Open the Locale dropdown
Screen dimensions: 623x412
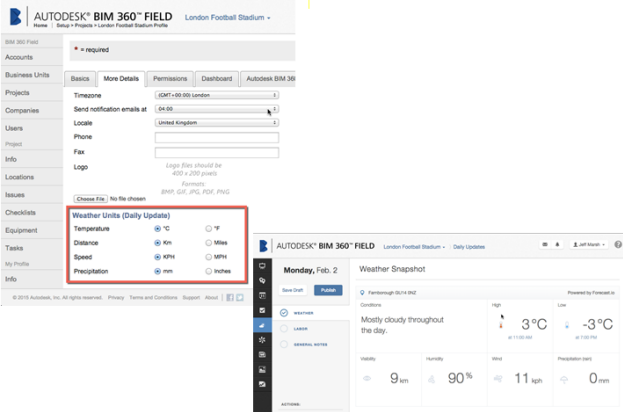pyautogui.click(x=217, y=123)
